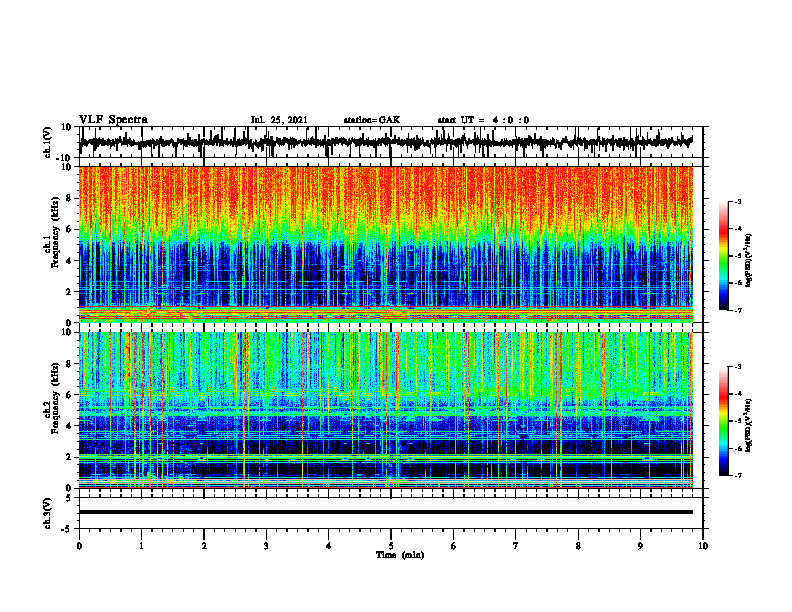Click the time axis tick label "6"
Image resolution: width=792 pixels, height=612 pixels.
(x=454, y=546)
